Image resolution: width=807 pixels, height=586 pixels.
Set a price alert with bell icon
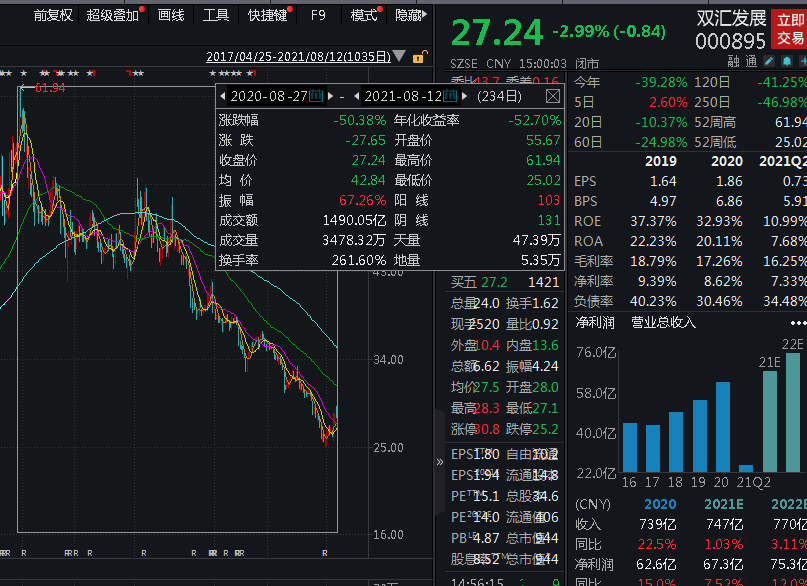pyautogui.click(x=785, y=61)
